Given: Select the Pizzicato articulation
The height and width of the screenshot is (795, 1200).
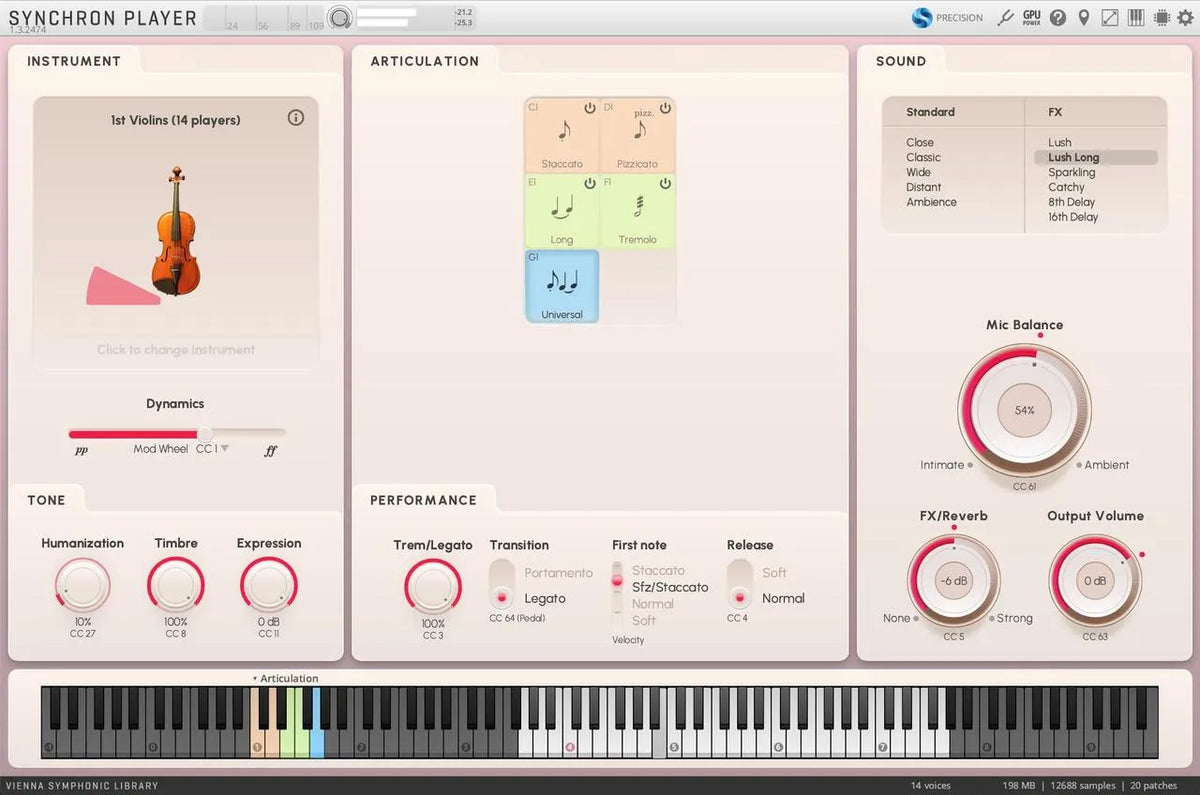Looking at the screenshot, I should pyautogui.click(x=638, y=135).
